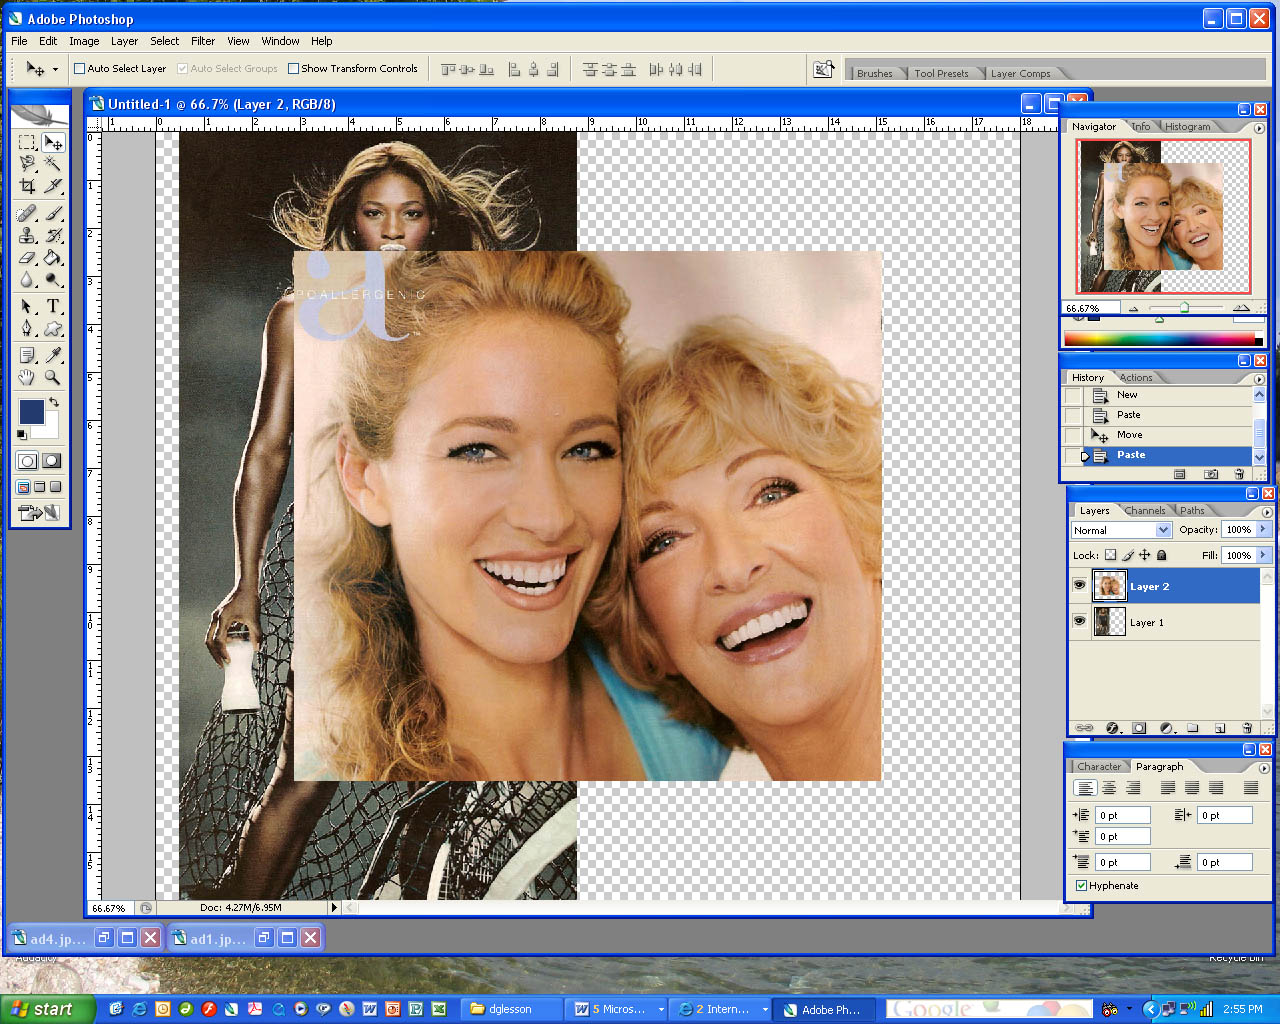Open the Select menu
Viewport: 1280px width, 1024px height.
(165, 41)
